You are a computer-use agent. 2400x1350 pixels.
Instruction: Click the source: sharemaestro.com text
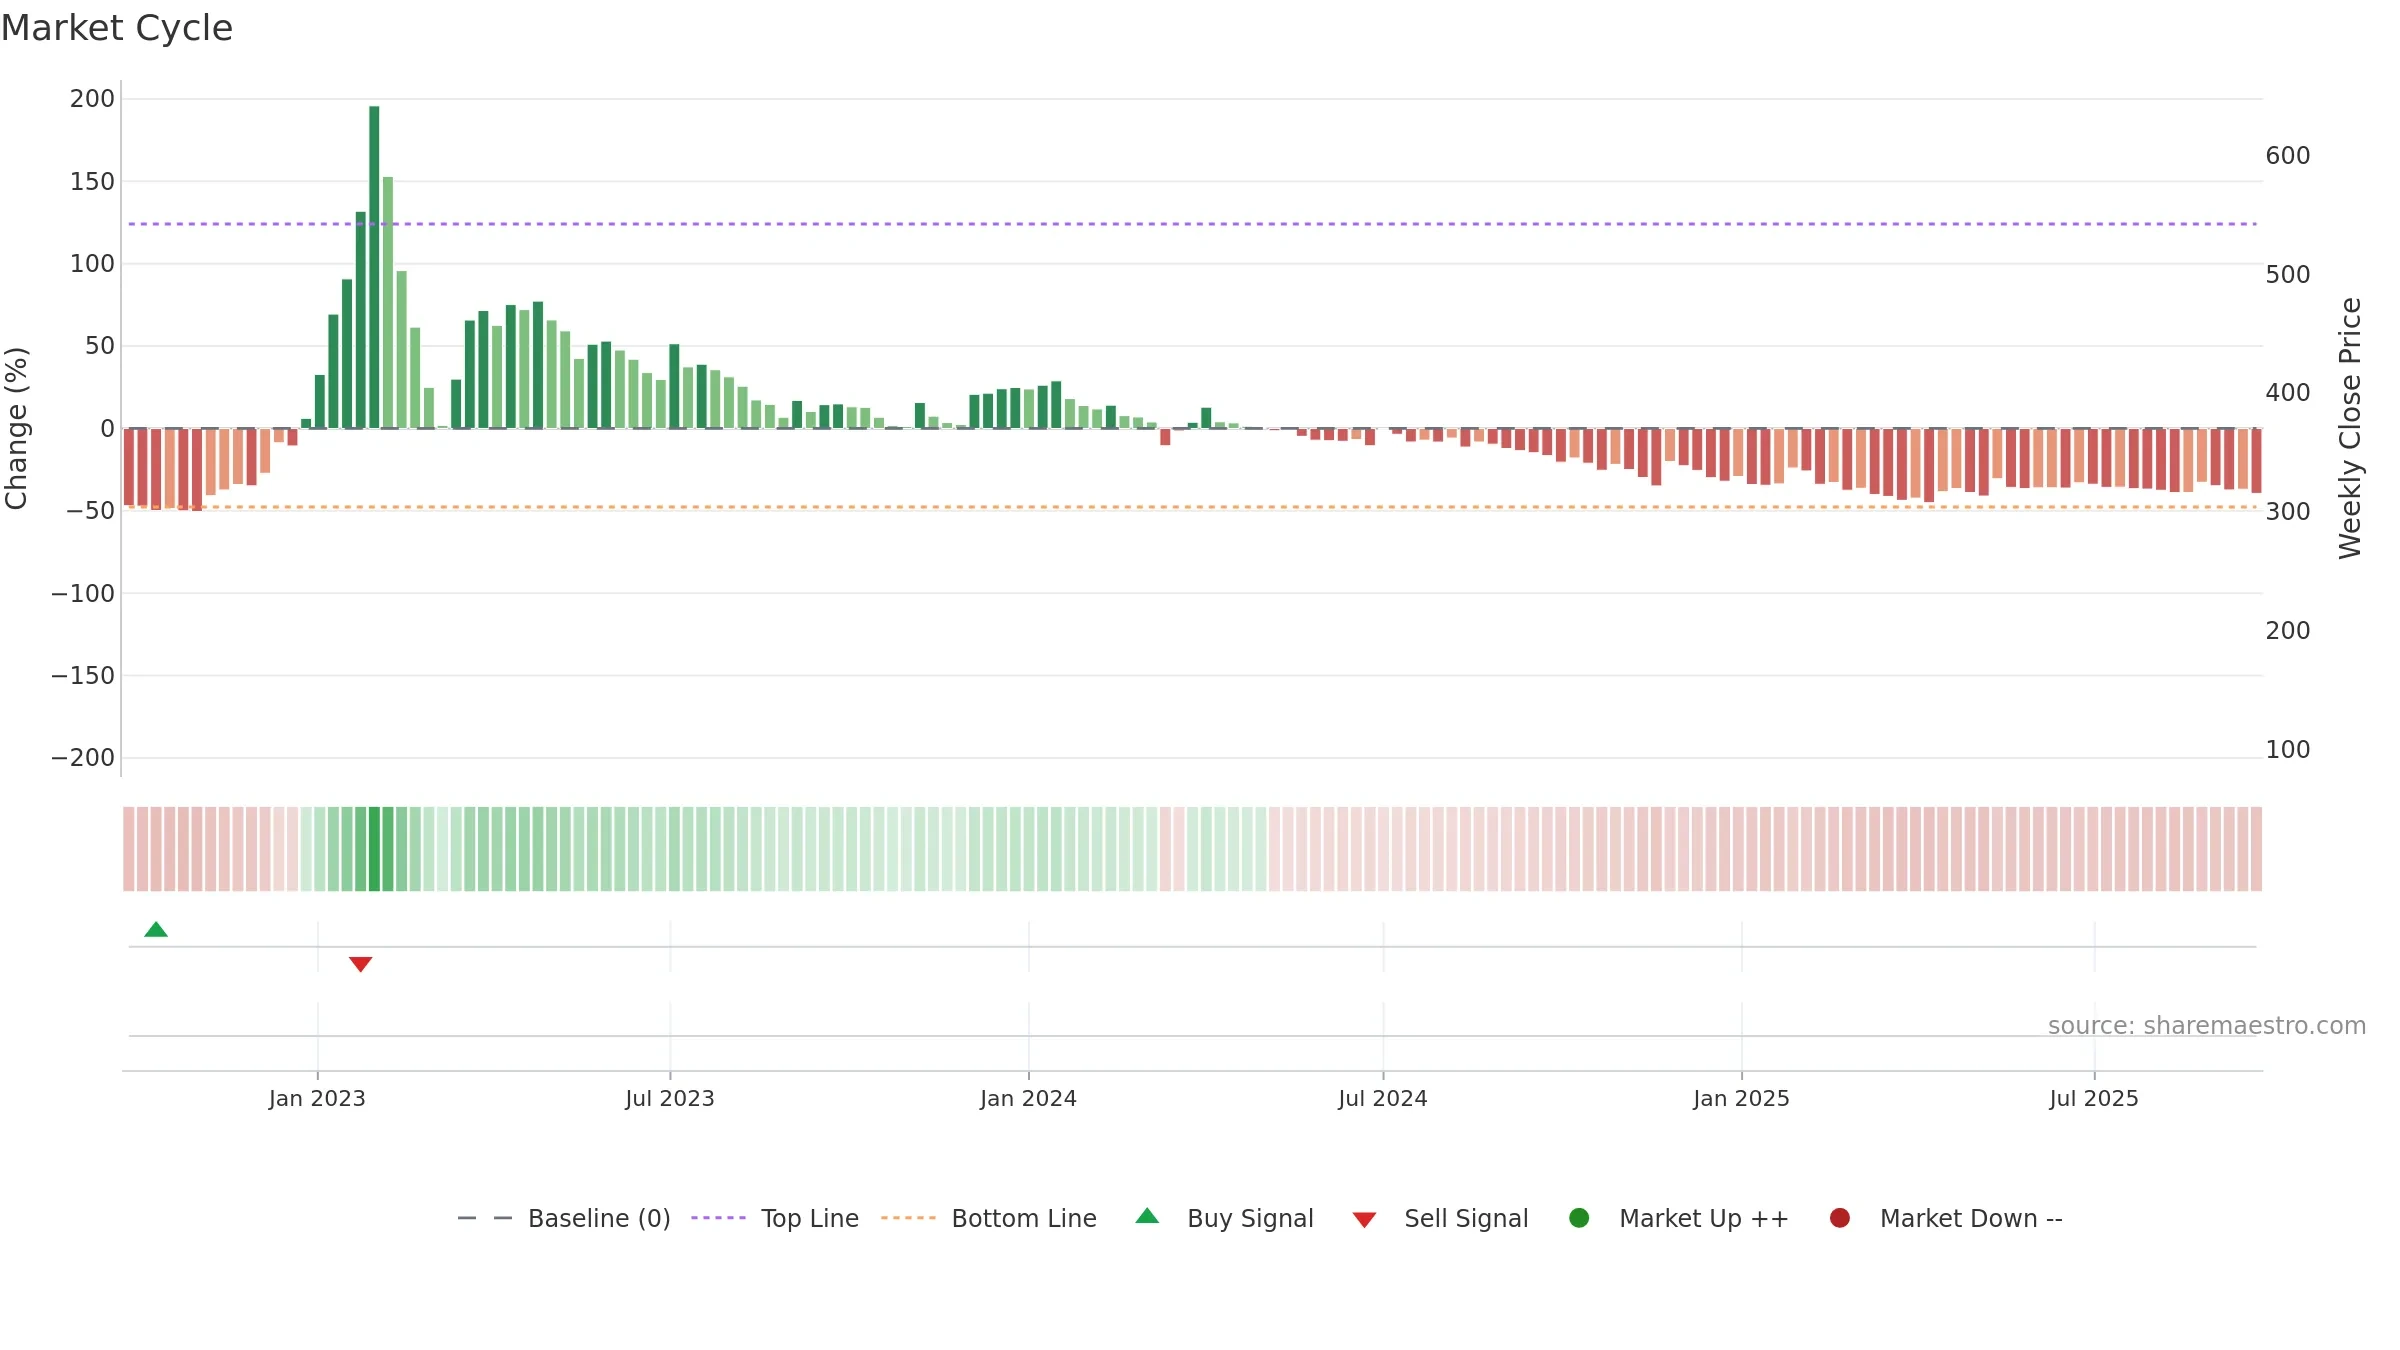[2207, 1026]
